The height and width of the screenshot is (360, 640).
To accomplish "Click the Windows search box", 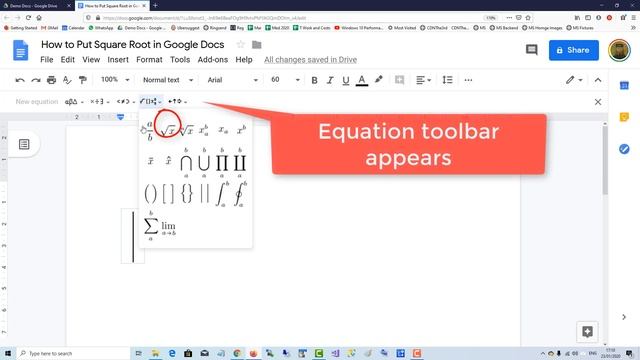I will click(x=74, y=353).
